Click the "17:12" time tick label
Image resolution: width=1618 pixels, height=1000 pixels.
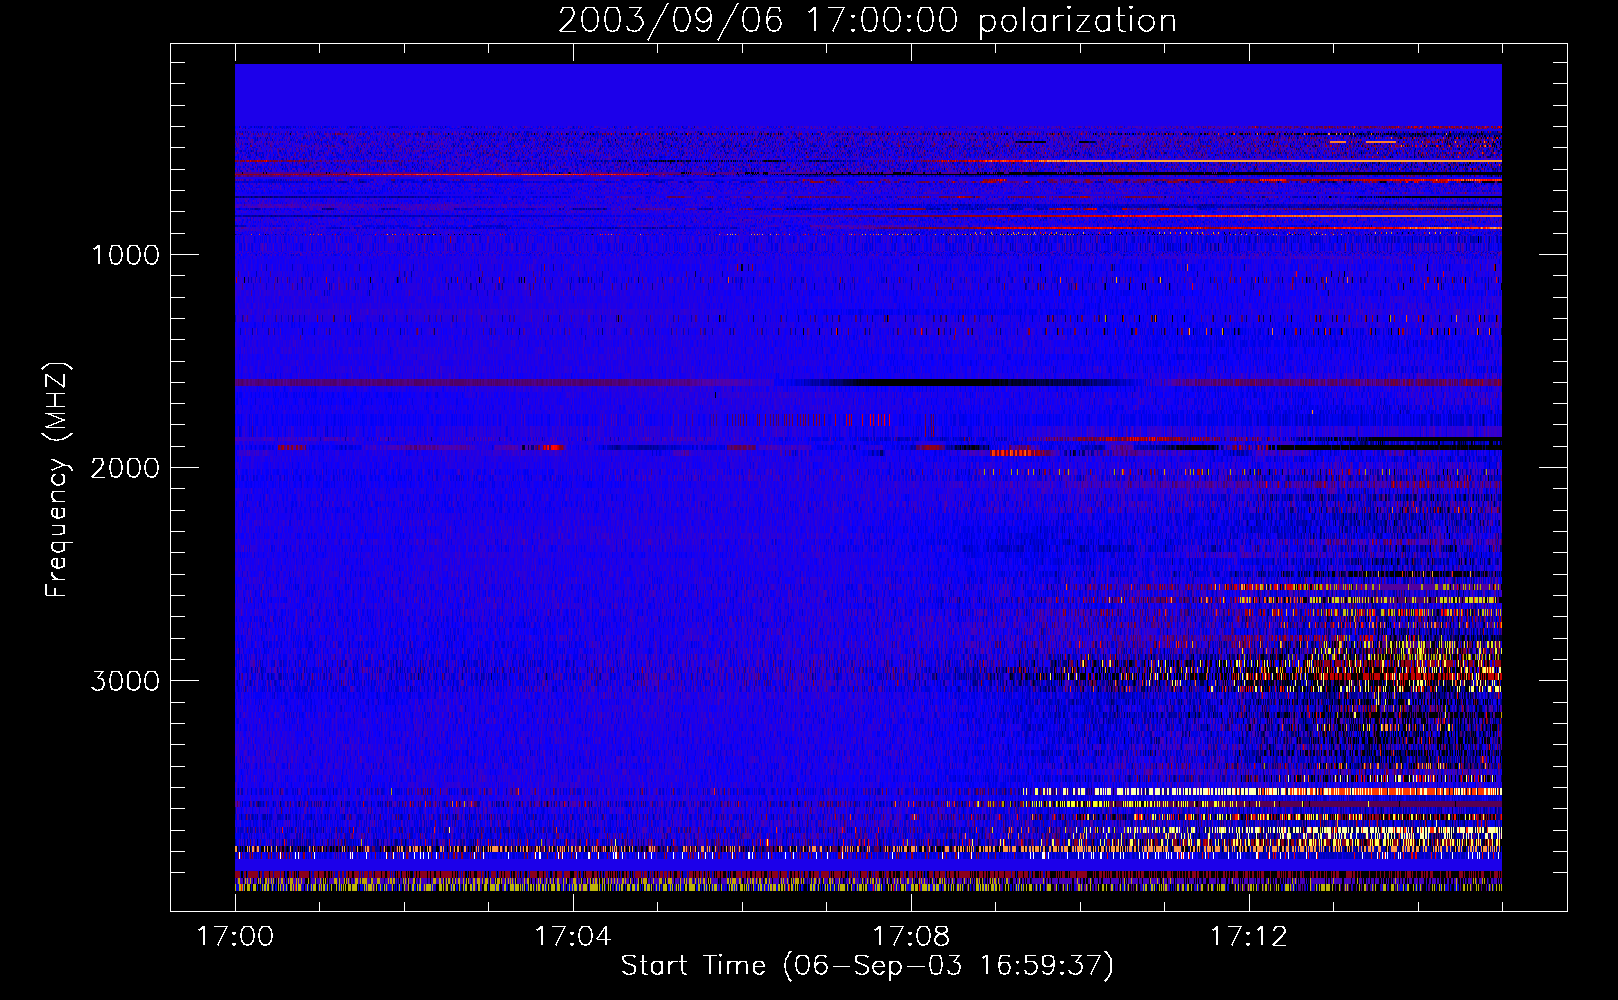pyautogui.click(x=1249, y=937)
